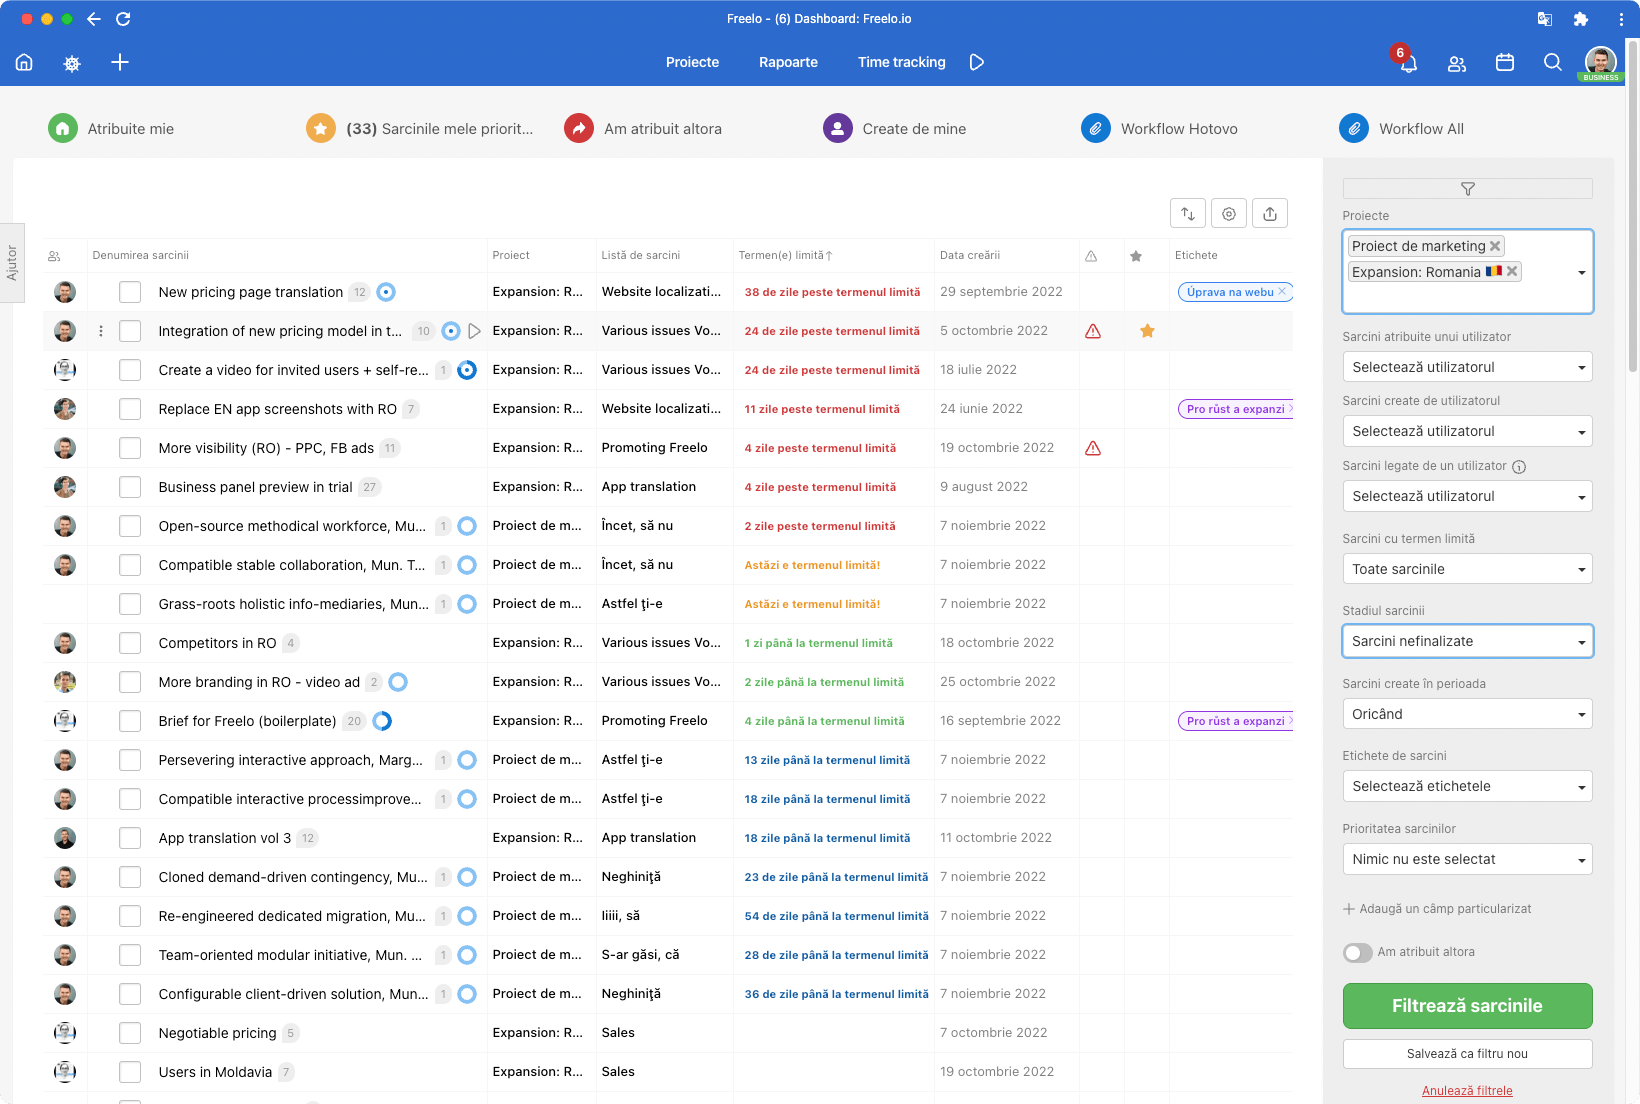Expand the Stadiul sarcinii dropdown
Viewport: 1640px width, 1104px height.
pyautogui.click(x=1466, y=641)
